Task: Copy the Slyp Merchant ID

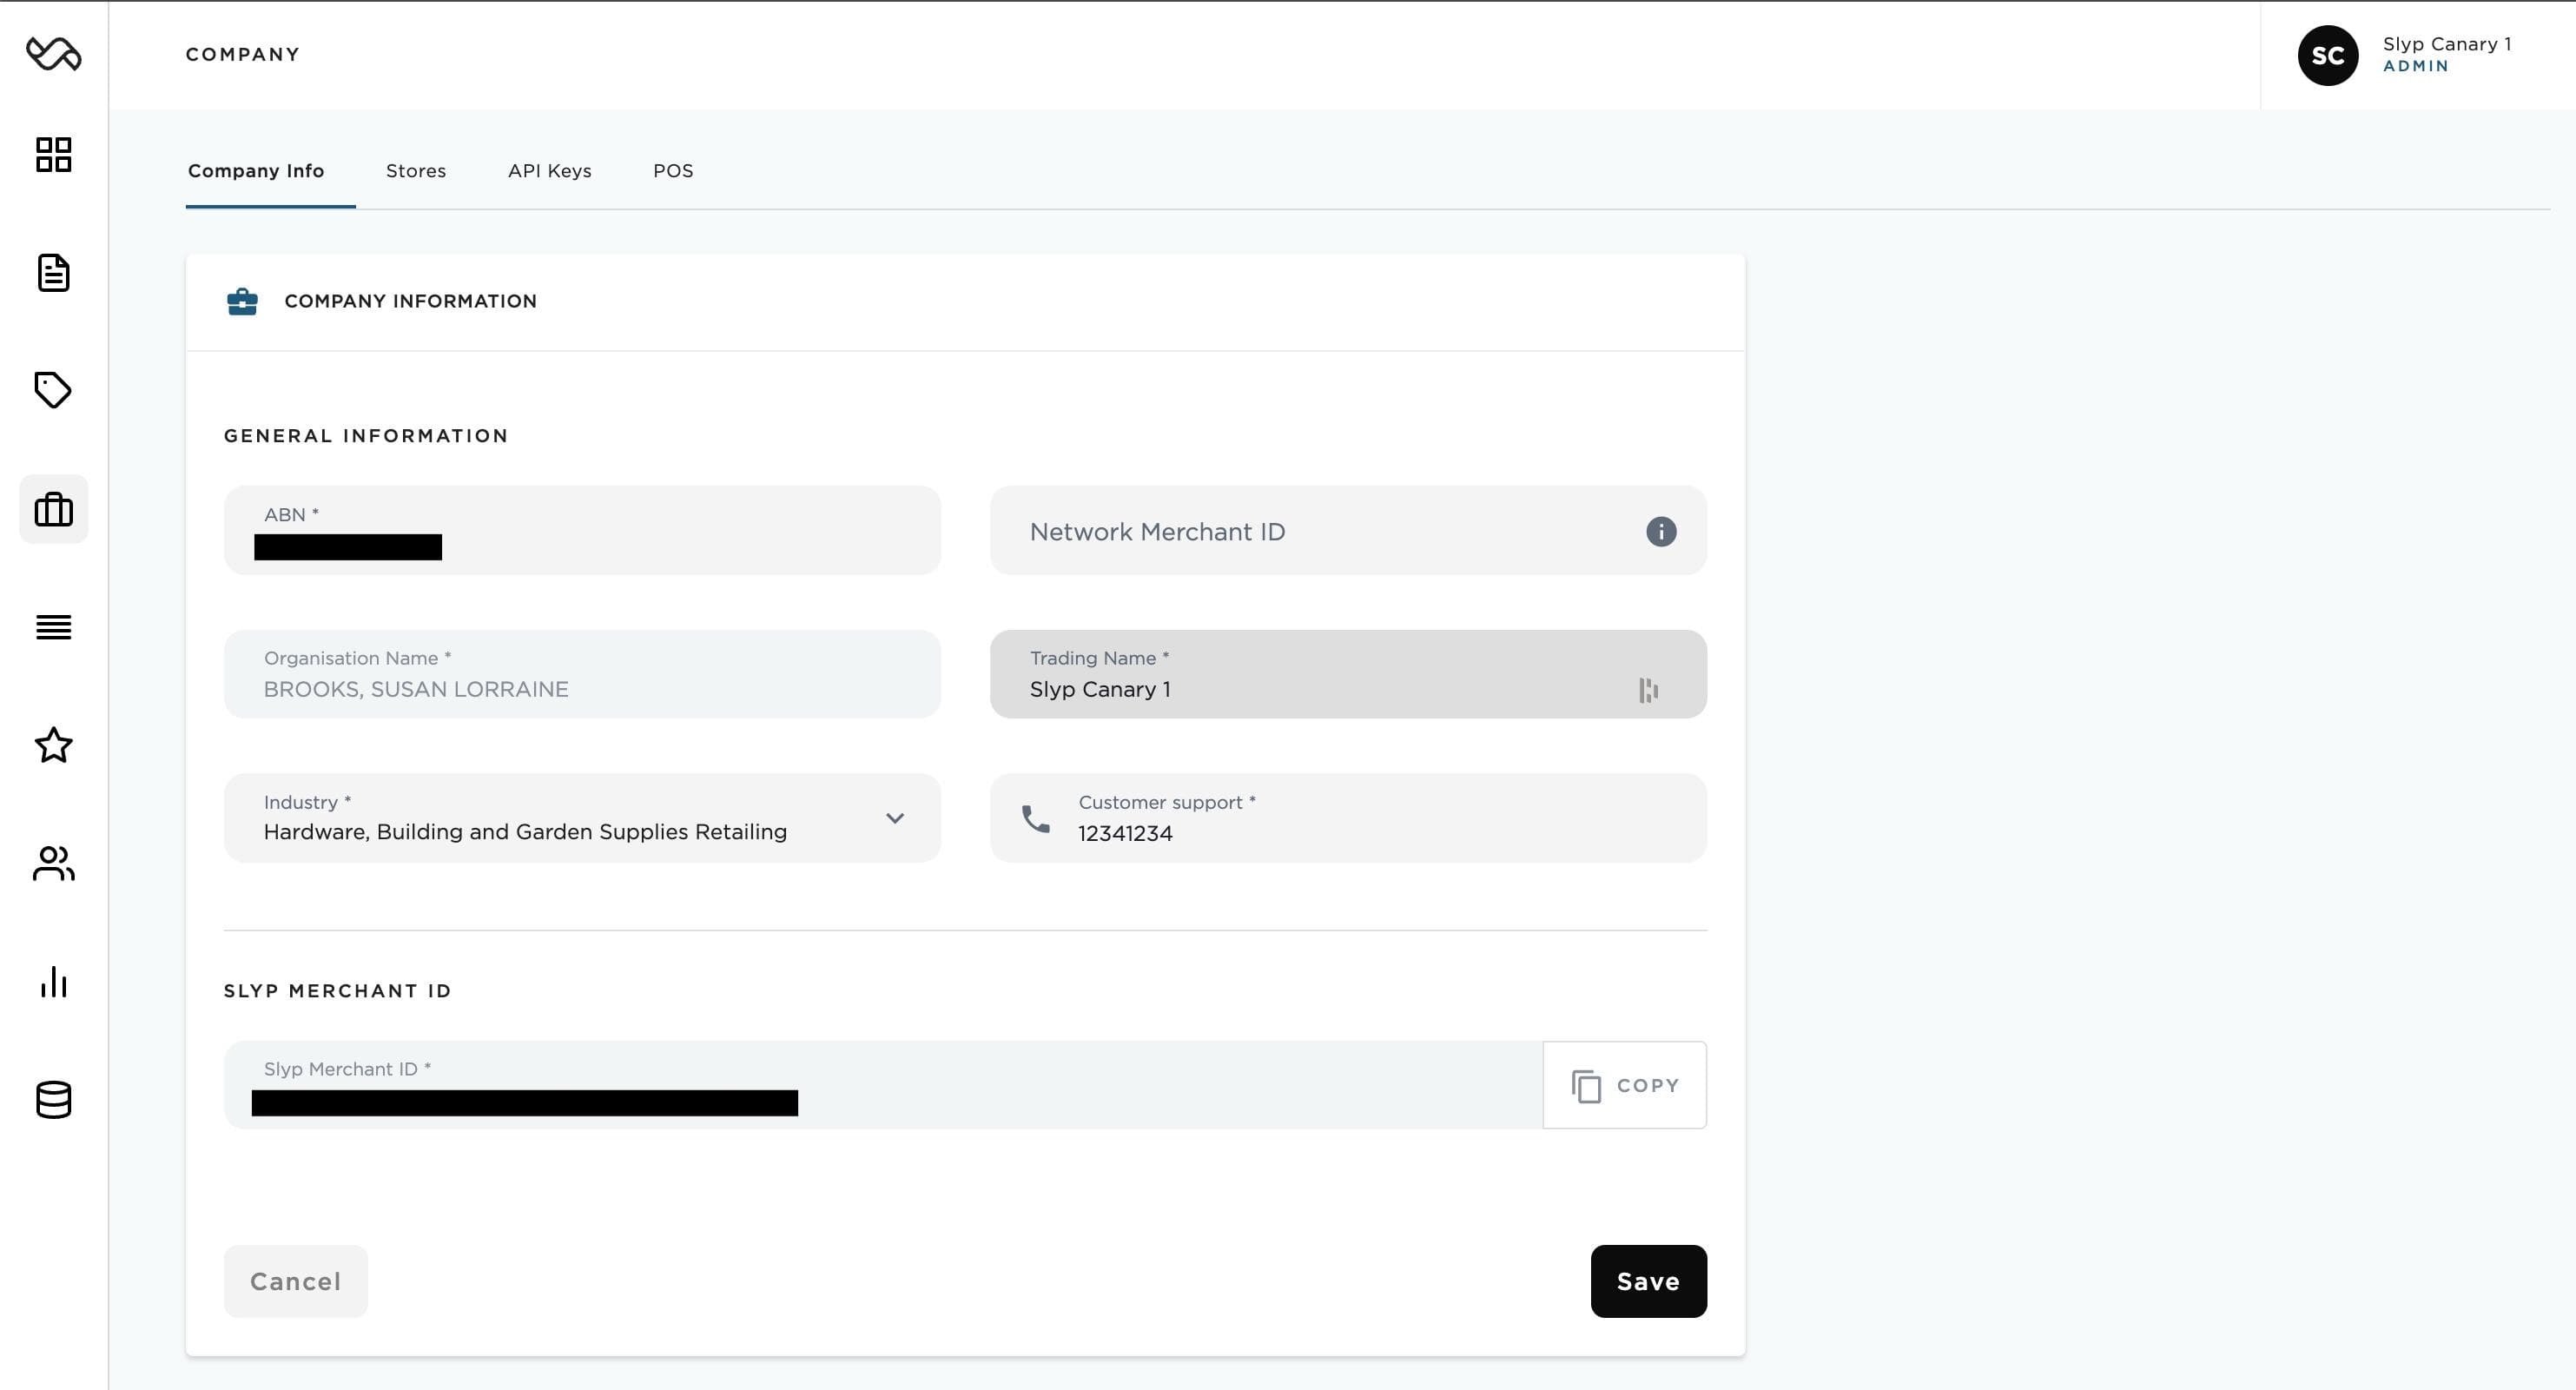Action: click(x=1625, y=1085)
